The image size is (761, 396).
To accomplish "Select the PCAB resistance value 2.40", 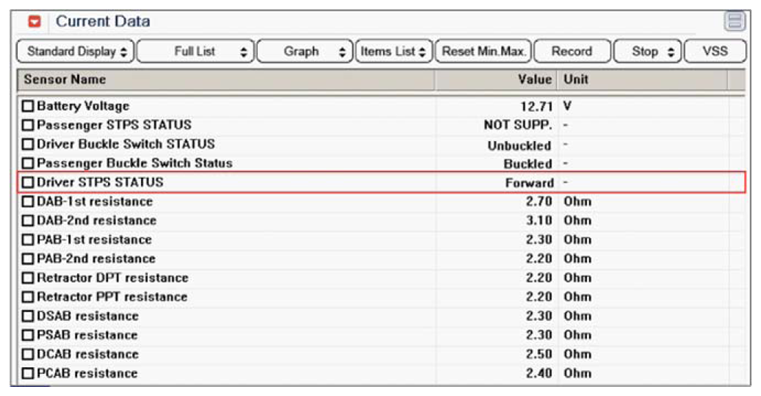I will click(x=539, y=373).
